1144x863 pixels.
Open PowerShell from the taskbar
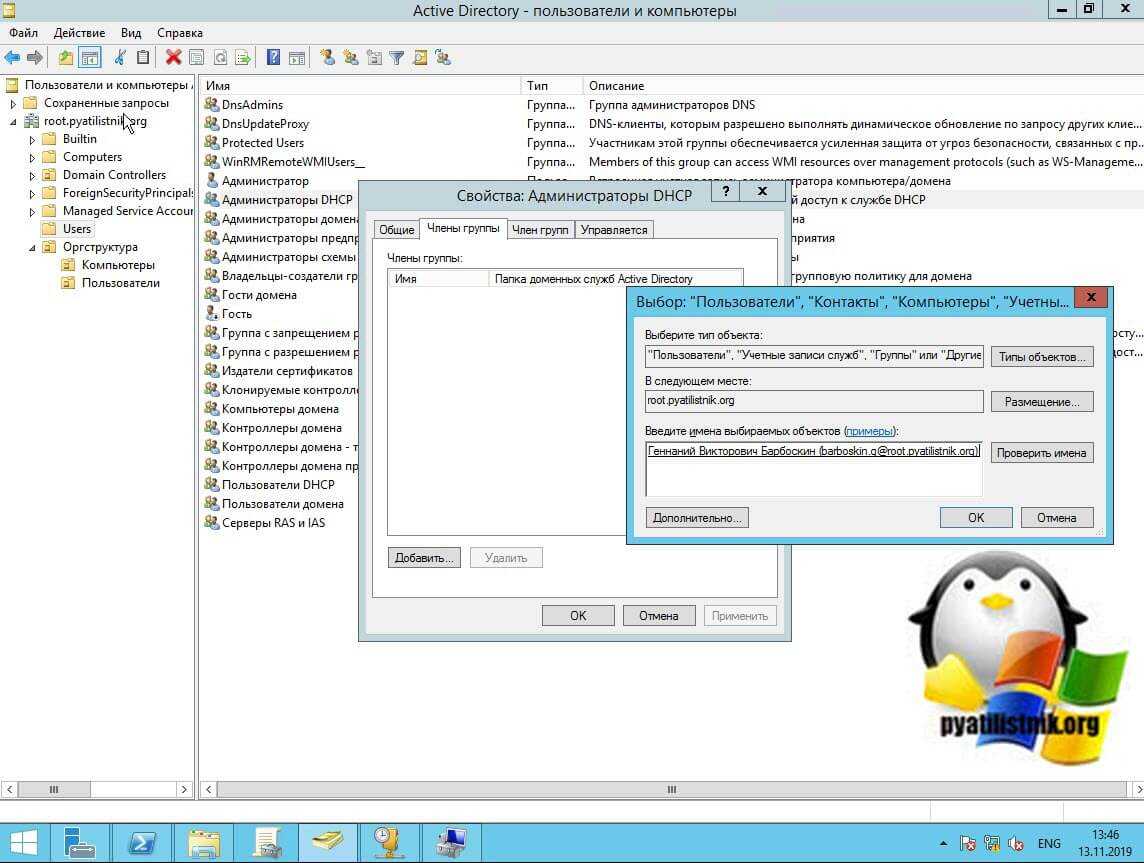[x=140, y=841]
